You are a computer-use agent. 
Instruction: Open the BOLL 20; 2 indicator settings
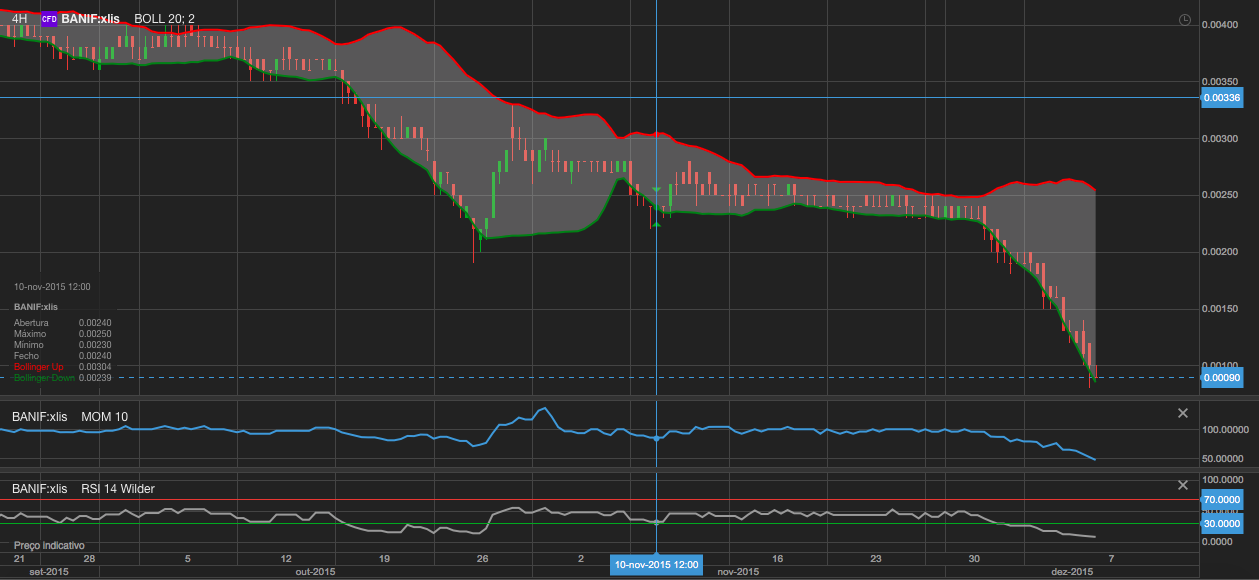click(165, 19)
